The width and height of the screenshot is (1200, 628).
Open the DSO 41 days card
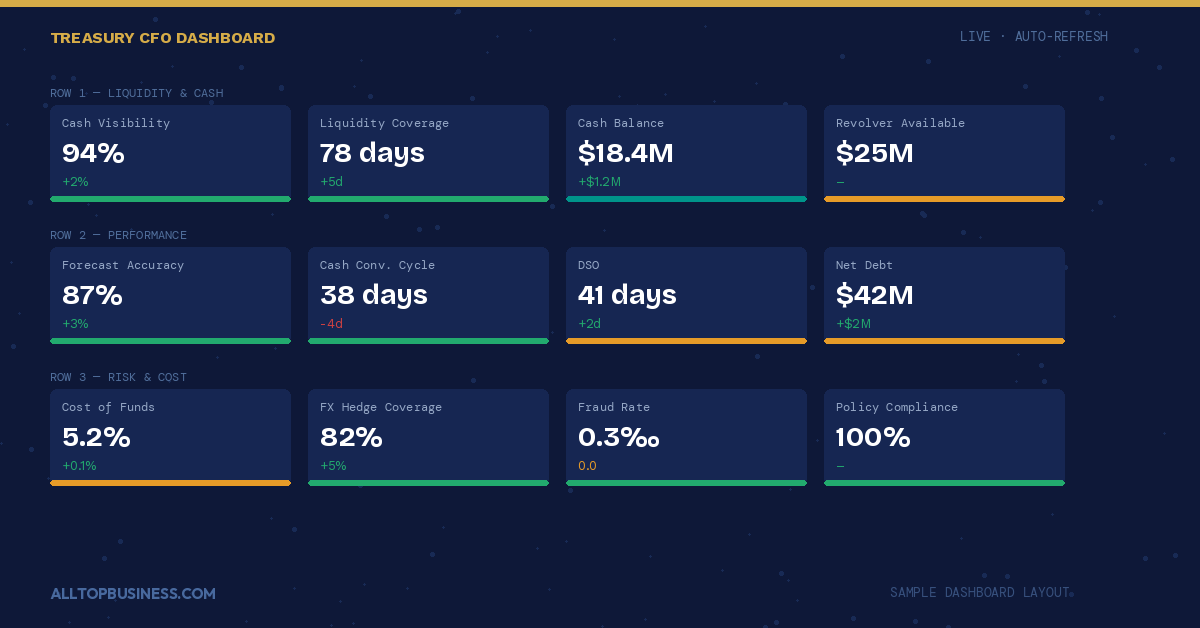(x=686, y=295)
